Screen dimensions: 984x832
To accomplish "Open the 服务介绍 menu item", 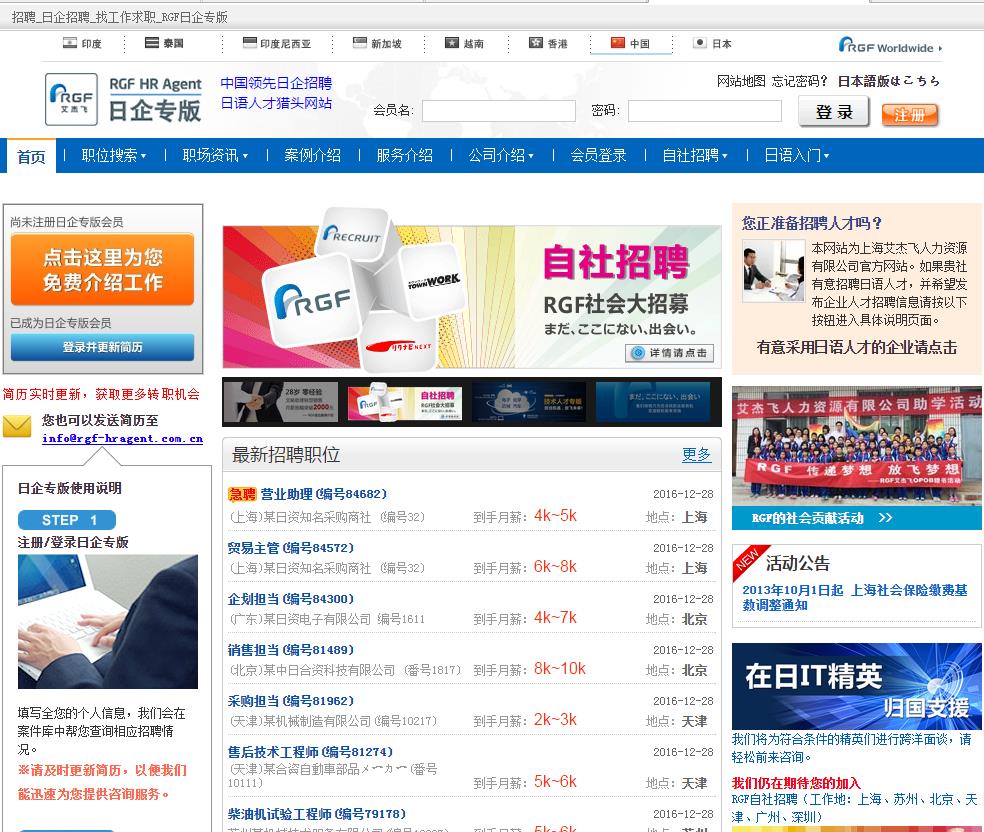I will (404, 155).
